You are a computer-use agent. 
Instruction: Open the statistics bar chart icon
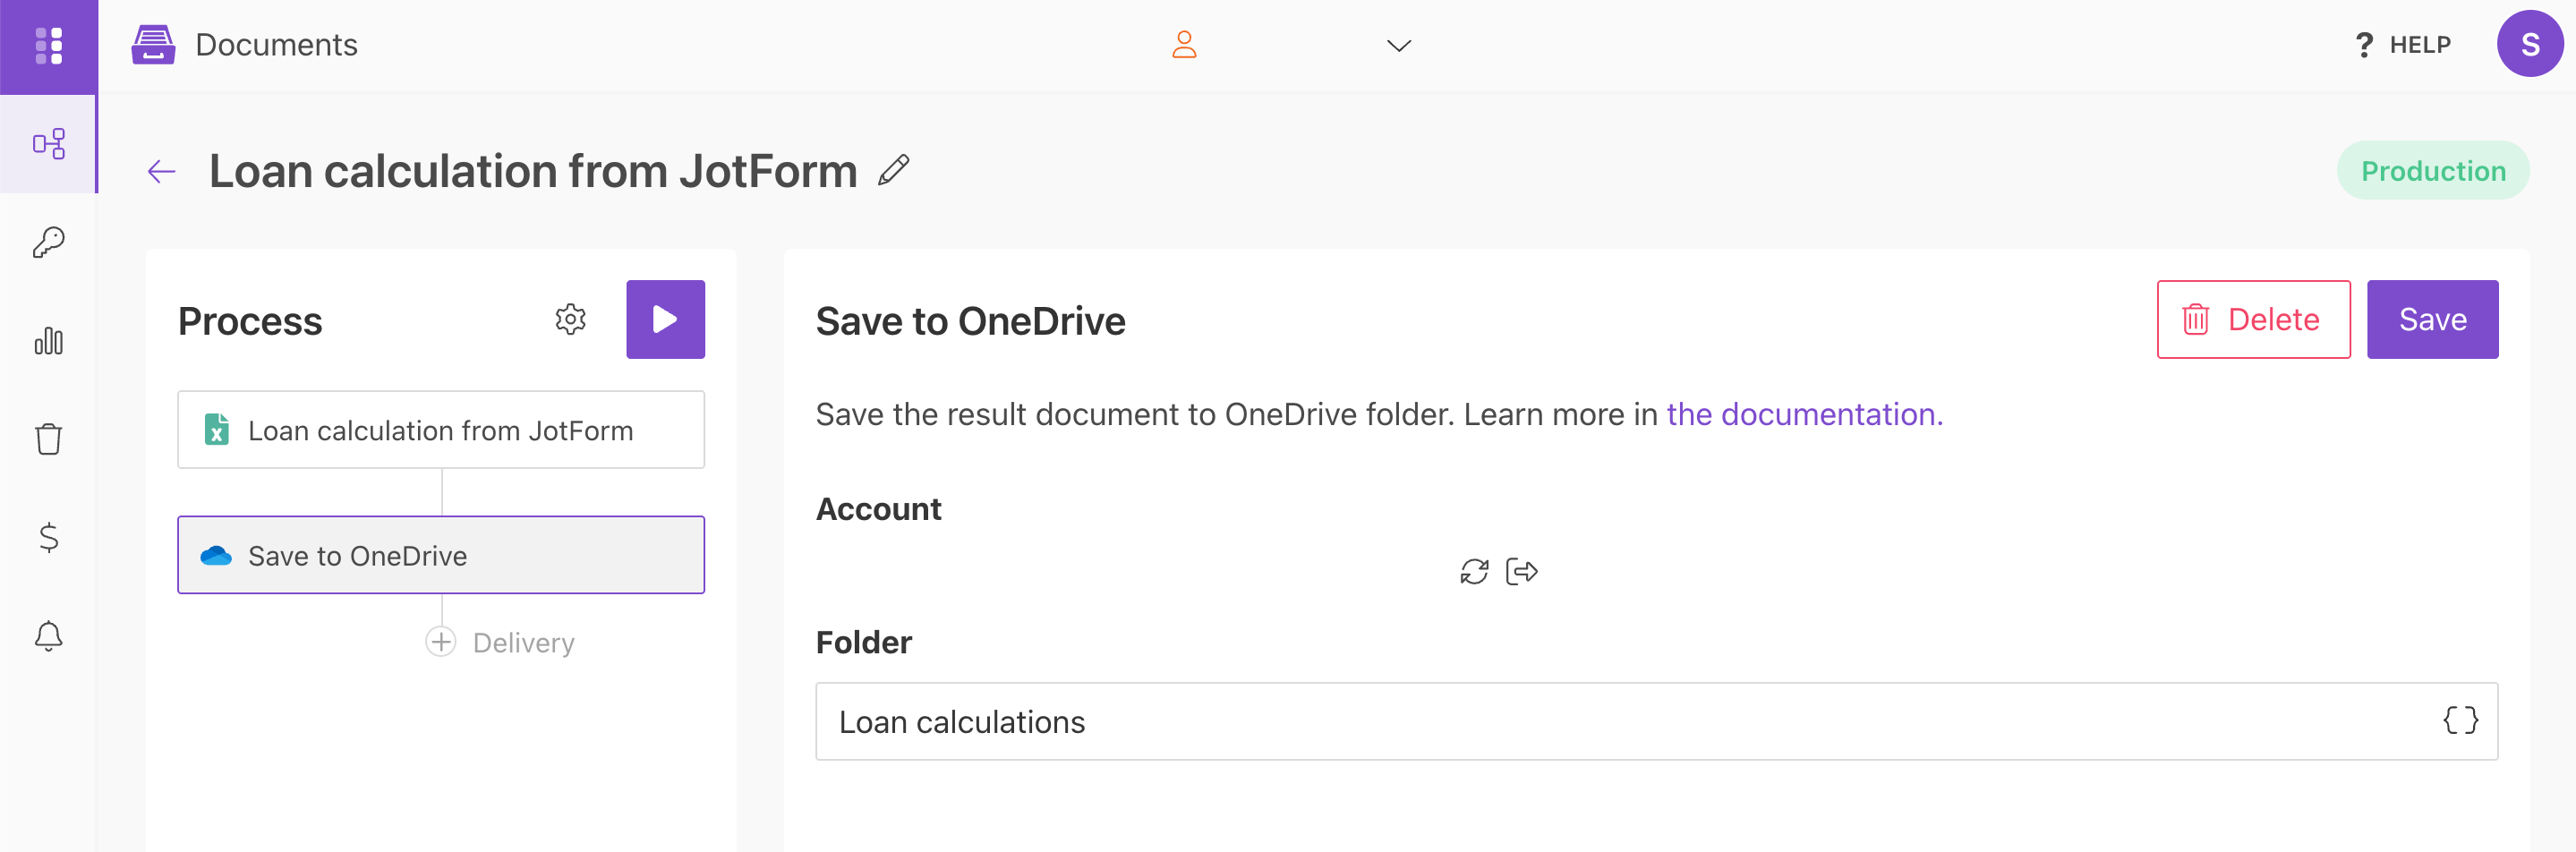pyautogui.click(x=49, y=340)
